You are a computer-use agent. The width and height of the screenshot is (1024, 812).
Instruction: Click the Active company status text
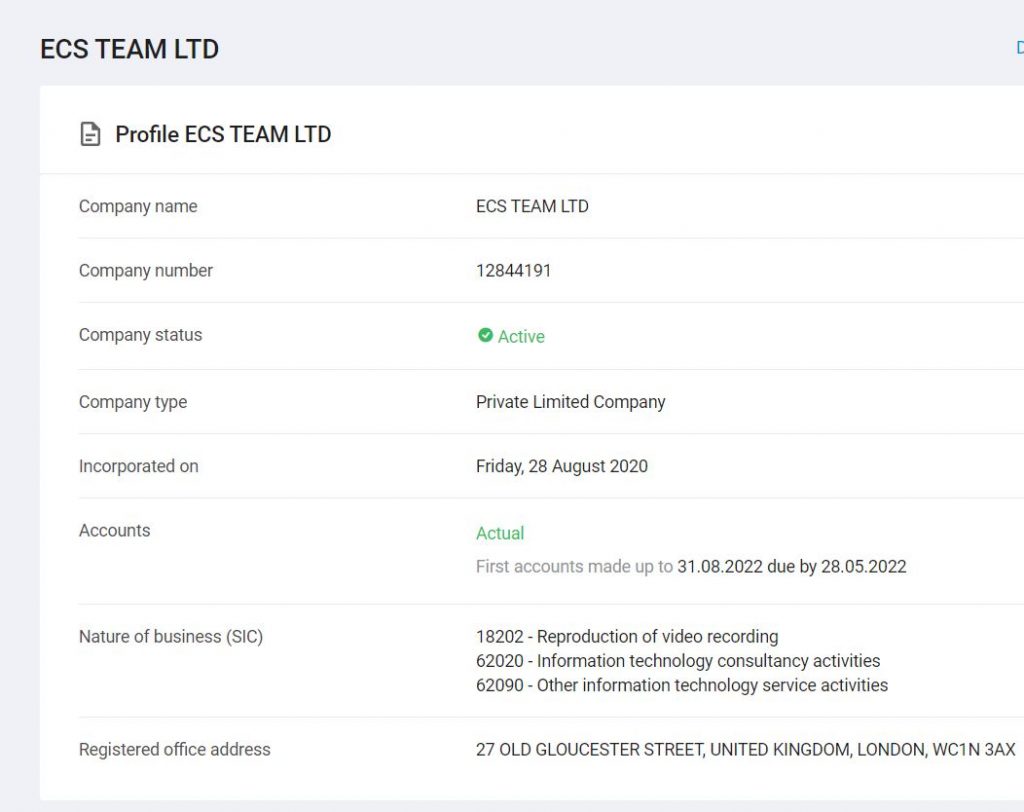point(521,336)
